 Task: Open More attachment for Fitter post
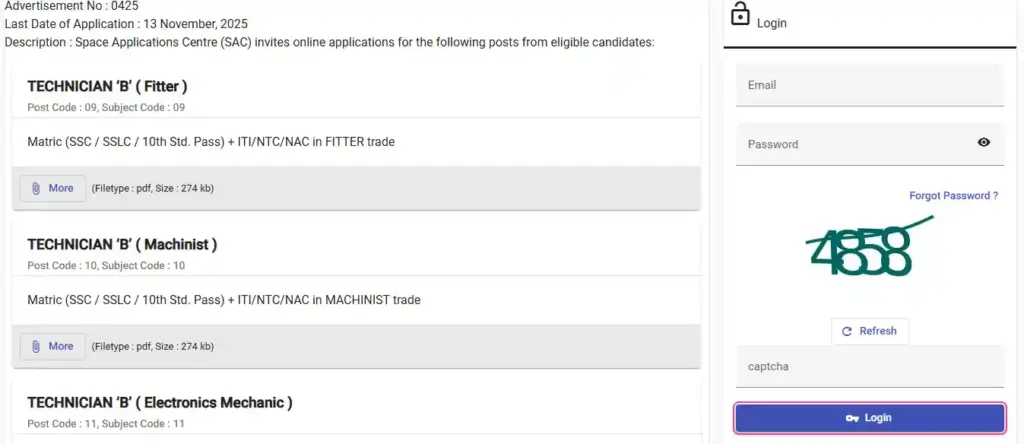[x=53, y=188]
